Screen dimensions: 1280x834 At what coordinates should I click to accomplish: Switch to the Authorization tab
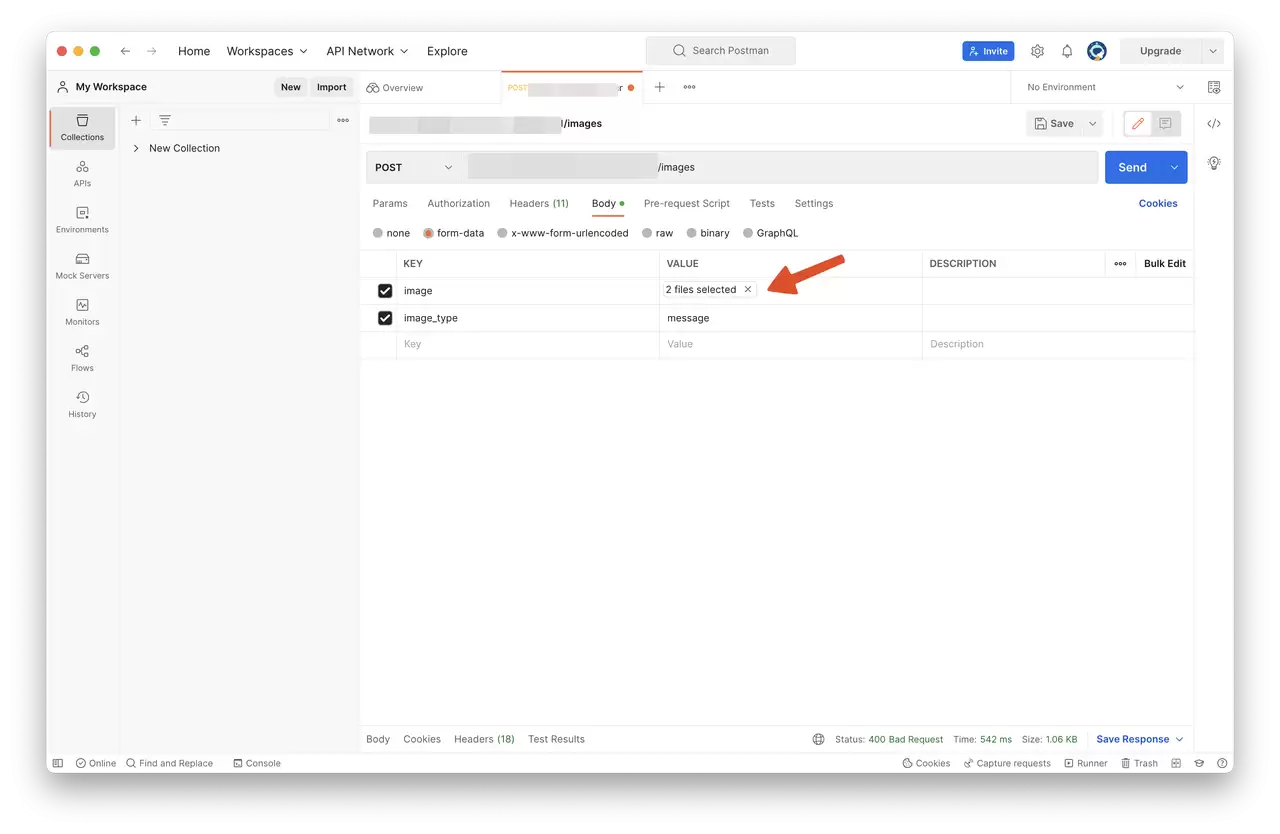458,203
